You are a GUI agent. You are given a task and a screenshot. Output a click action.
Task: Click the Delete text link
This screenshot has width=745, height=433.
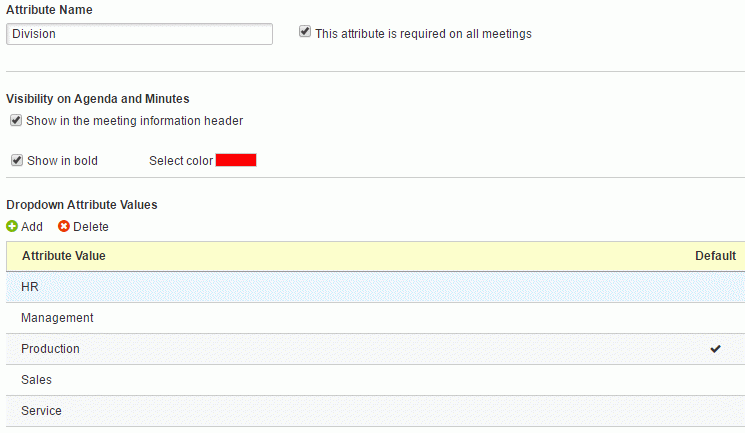(91, 227)
